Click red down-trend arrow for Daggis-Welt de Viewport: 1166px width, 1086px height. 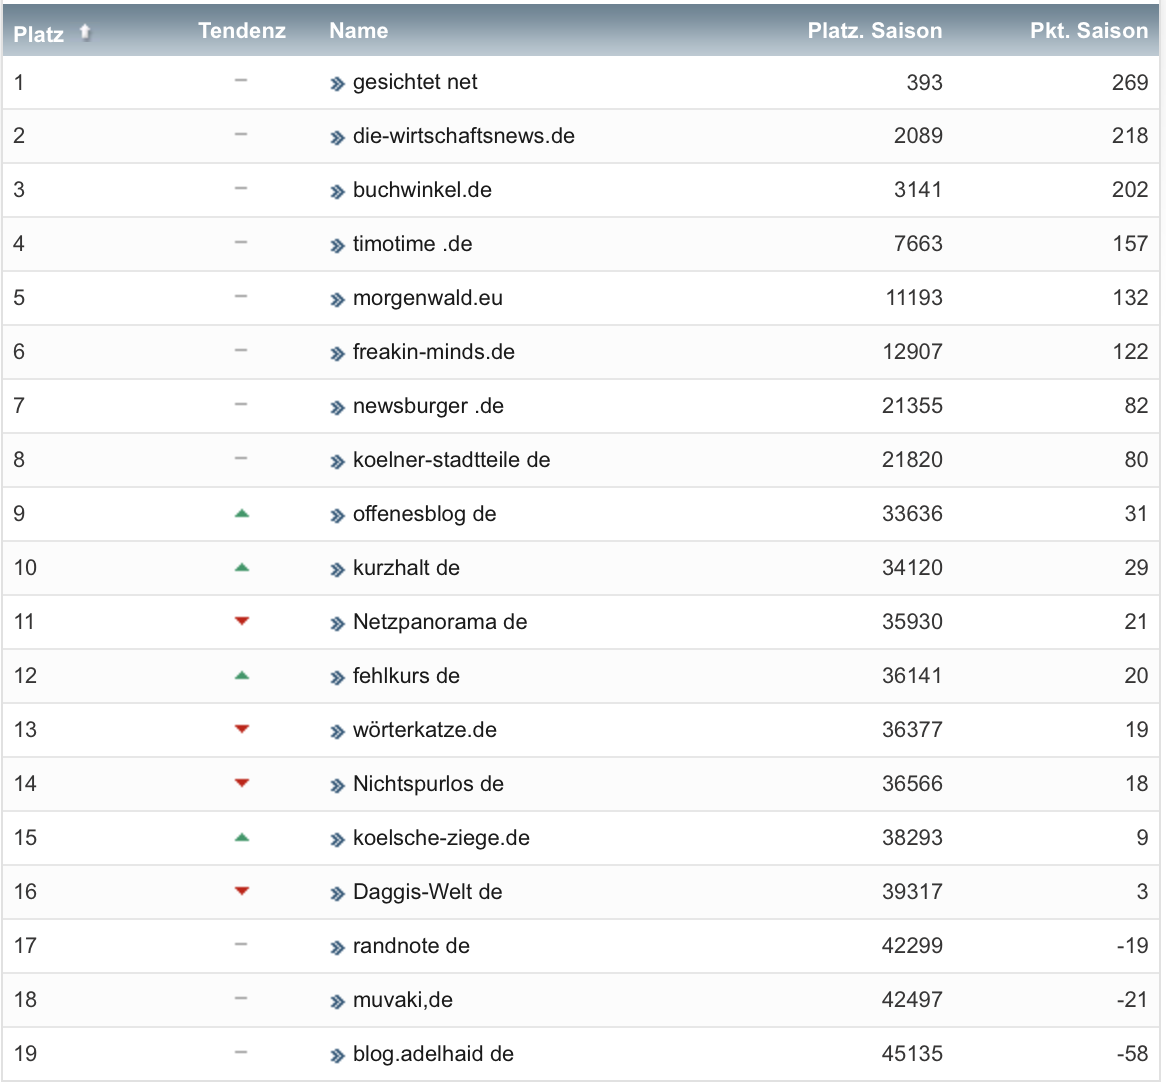(242, 891)
